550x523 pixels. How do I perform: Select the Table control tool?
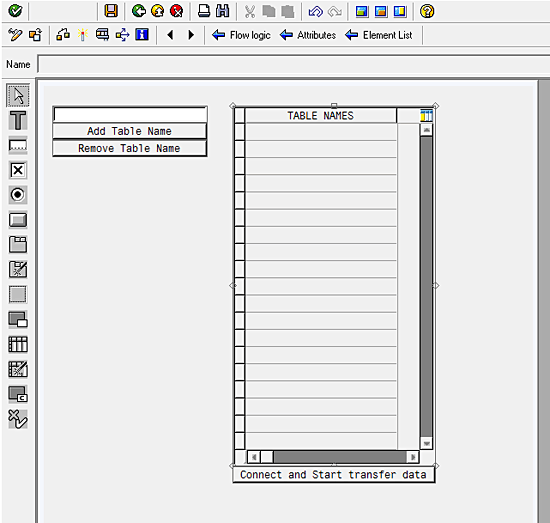tap(18, 344)
